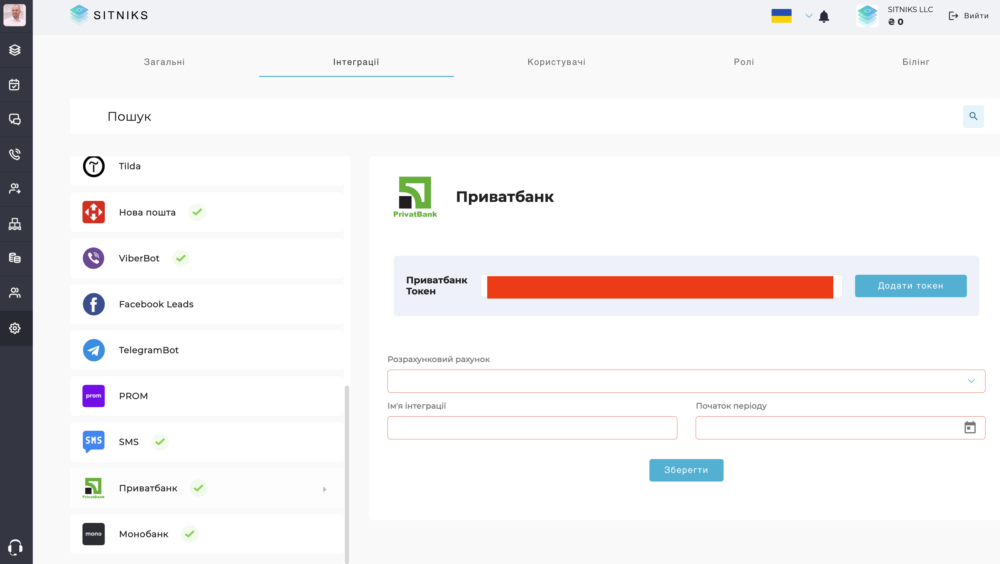Select the Приватбанк list icon
1000x564 pixels.
94,487
